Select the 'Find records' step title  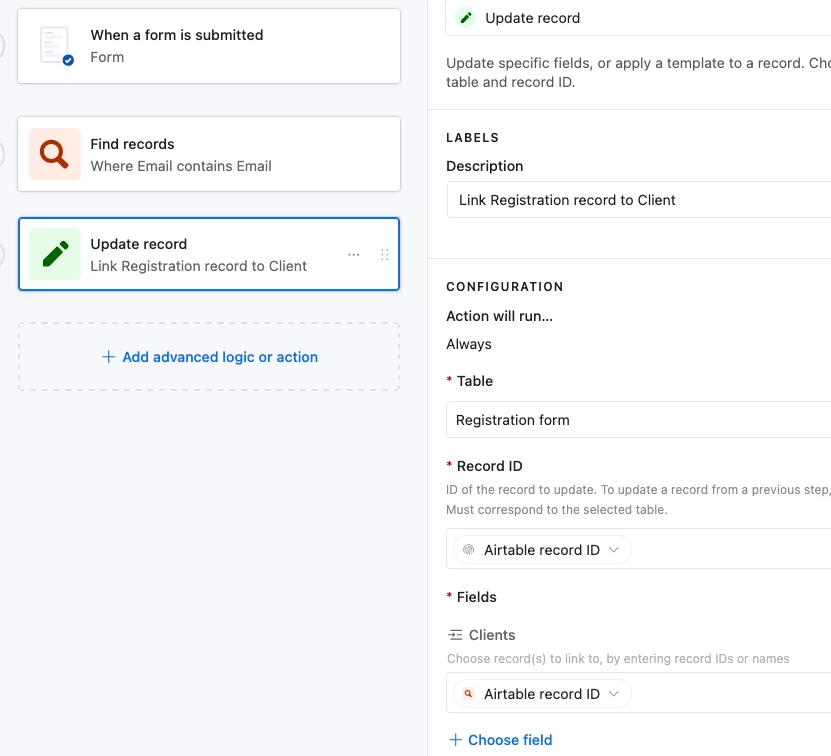(x=132, y=144)
